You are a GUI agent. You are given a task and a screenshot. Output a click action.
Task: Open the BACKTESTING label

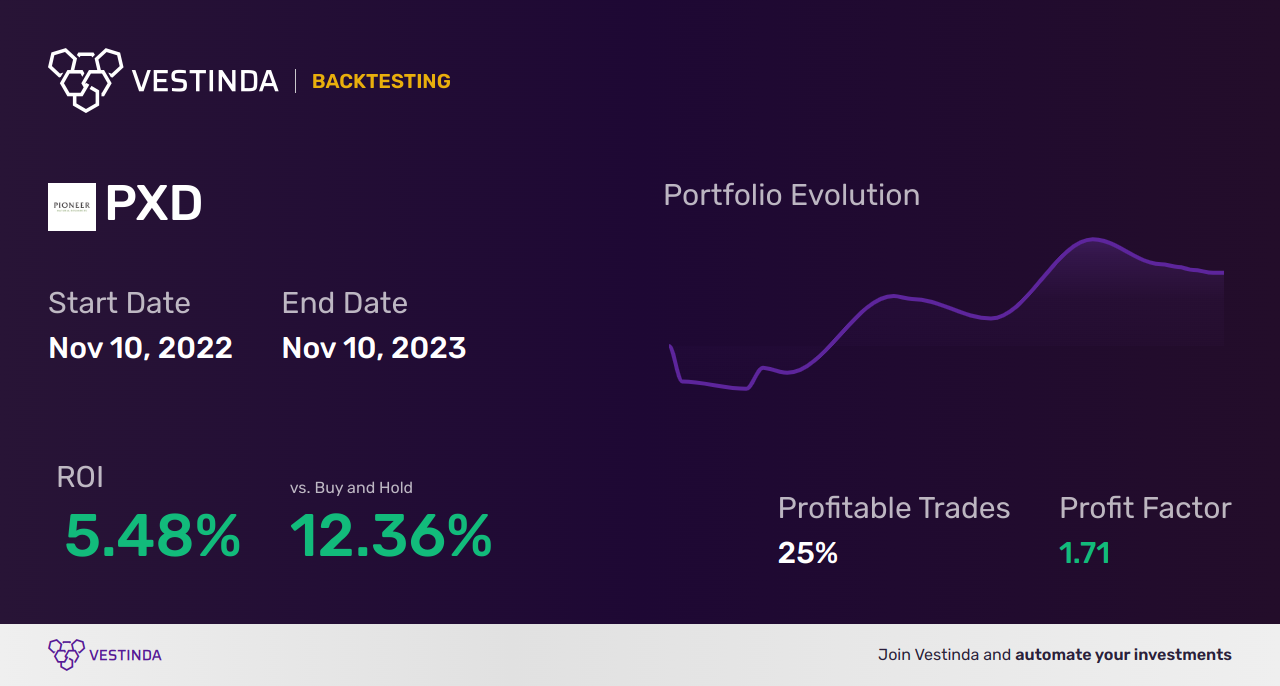click(x=381, y=81)
